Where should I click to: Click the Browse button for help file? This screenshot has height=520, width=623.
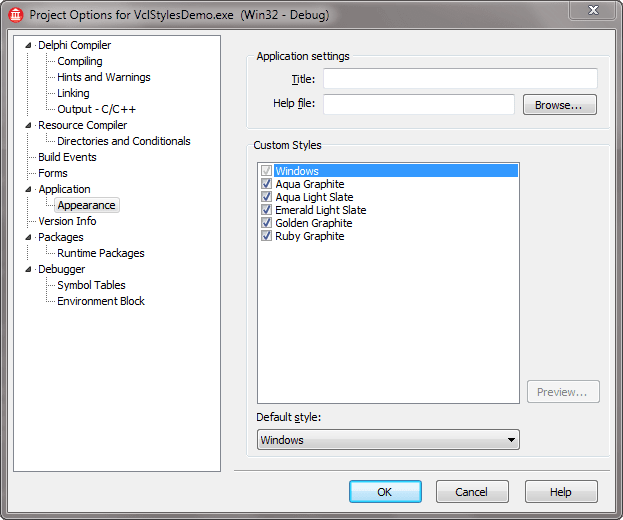(559, 105)
